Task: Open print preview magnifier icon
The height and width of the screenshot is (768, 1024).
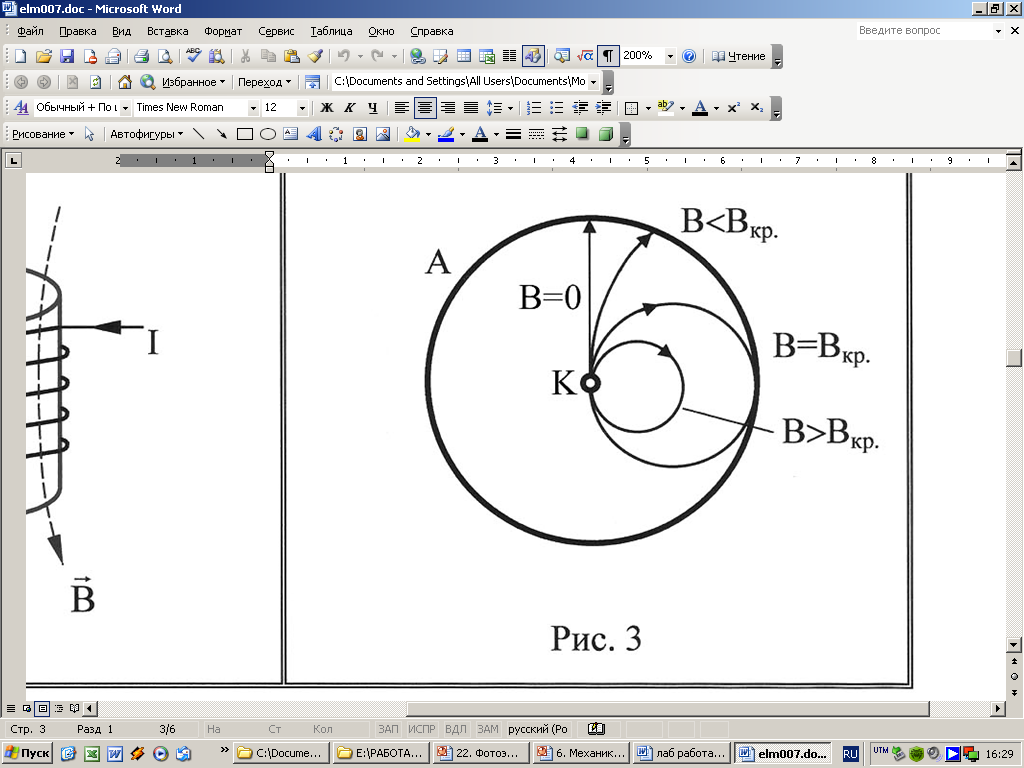Action: point(165,56)
